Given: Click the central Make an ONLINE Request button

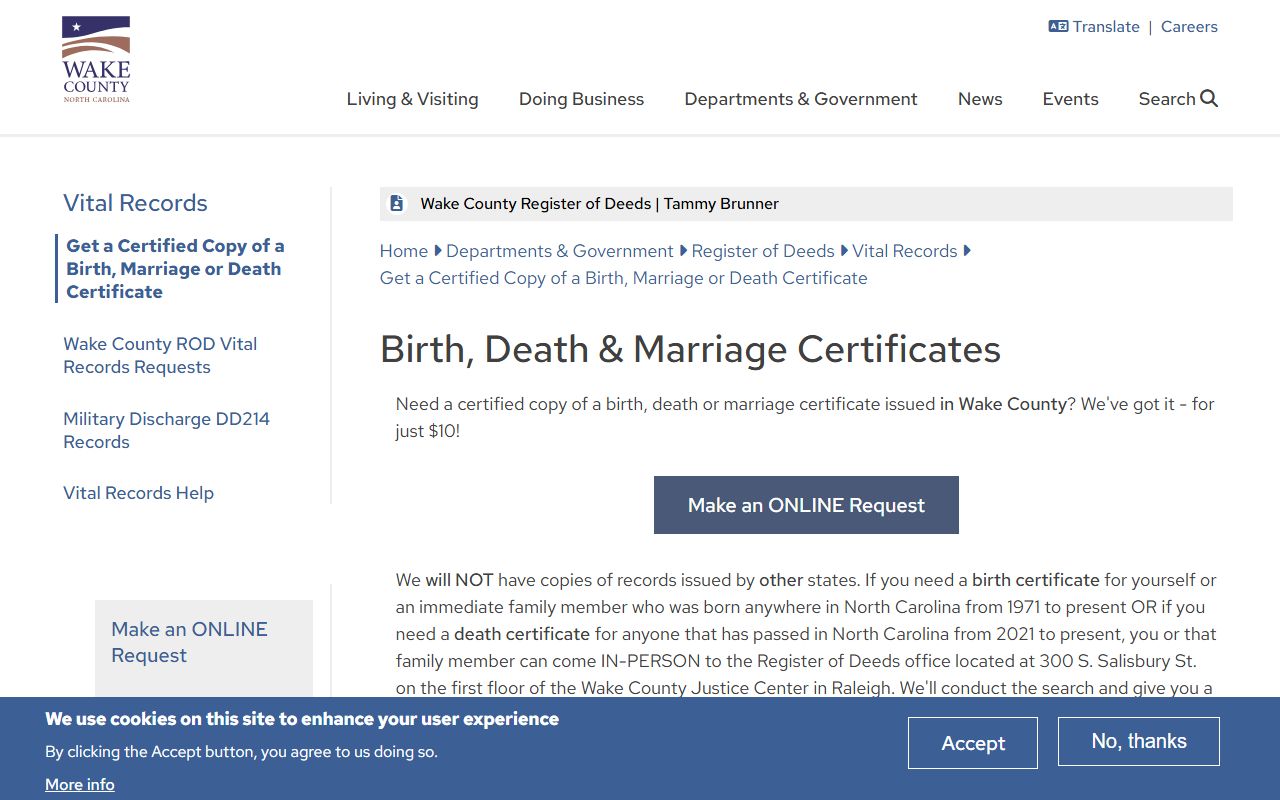Looking at the screenshot, I should (x=806, y=505).
